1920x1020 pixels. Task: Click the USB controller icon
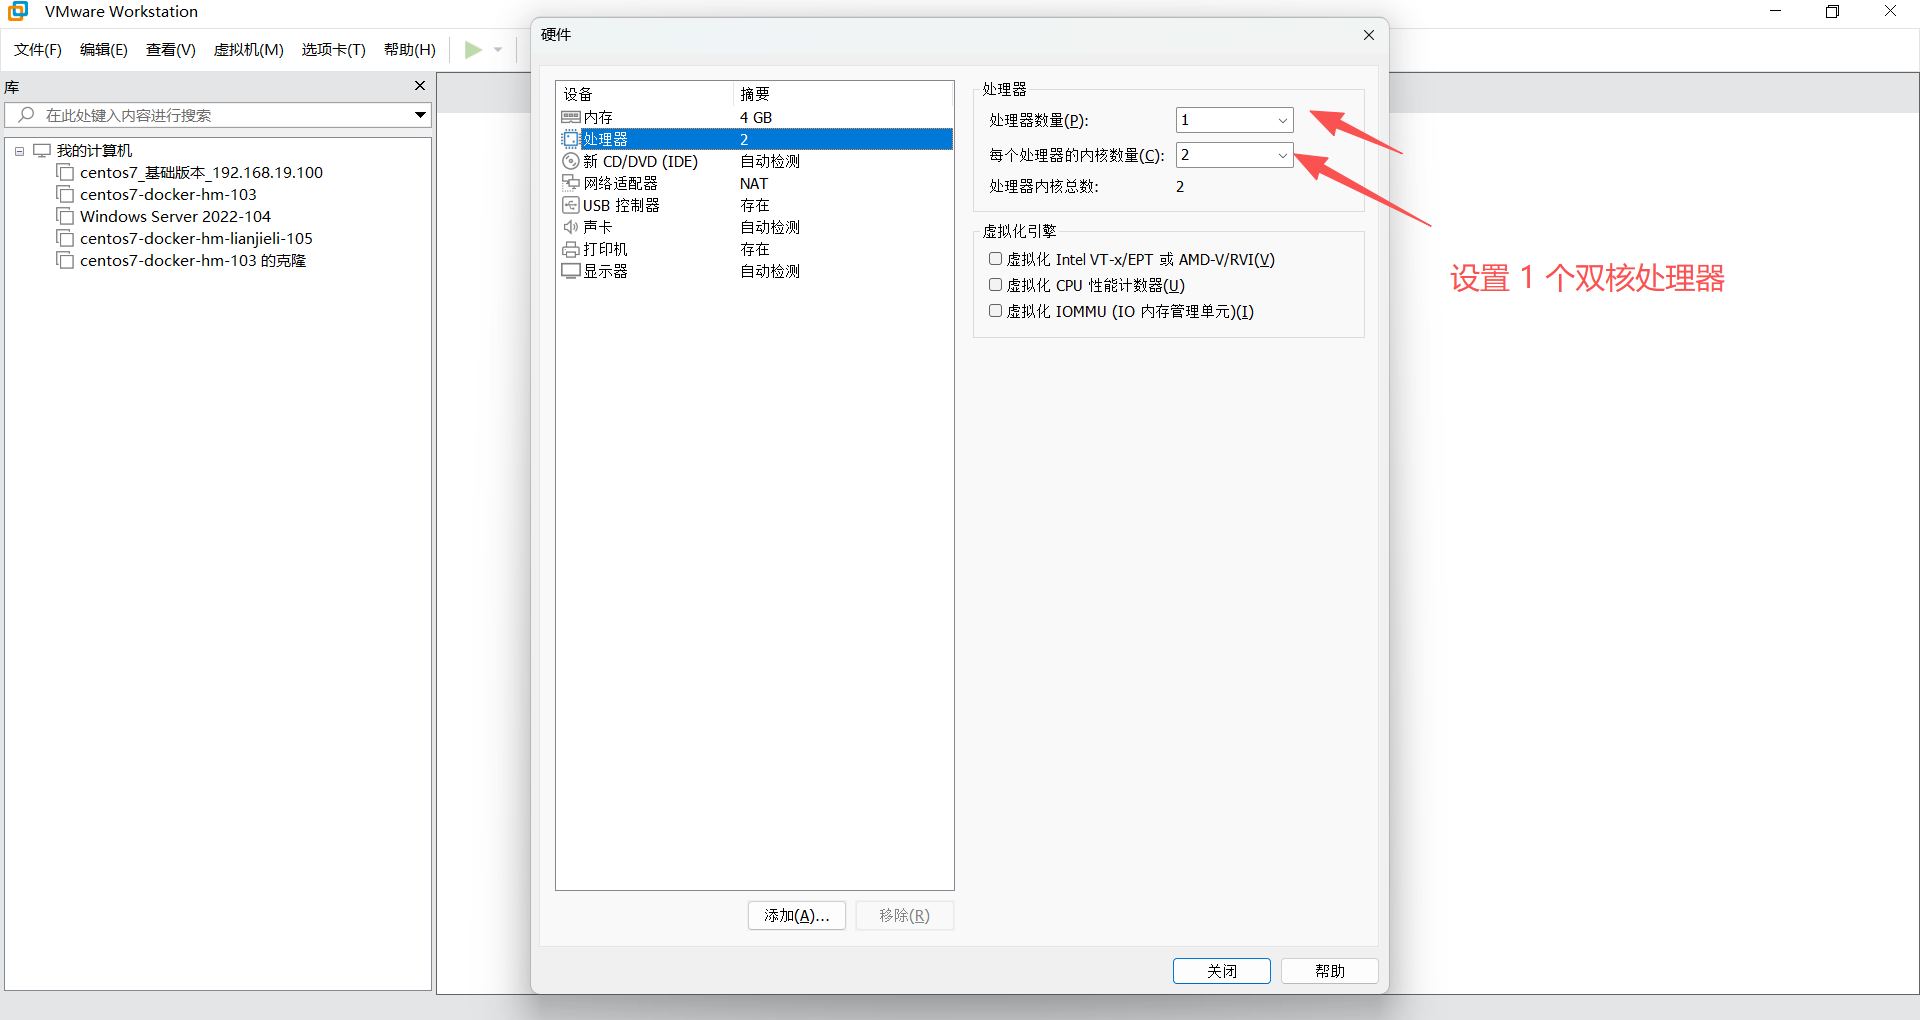(x=571, y=205)
